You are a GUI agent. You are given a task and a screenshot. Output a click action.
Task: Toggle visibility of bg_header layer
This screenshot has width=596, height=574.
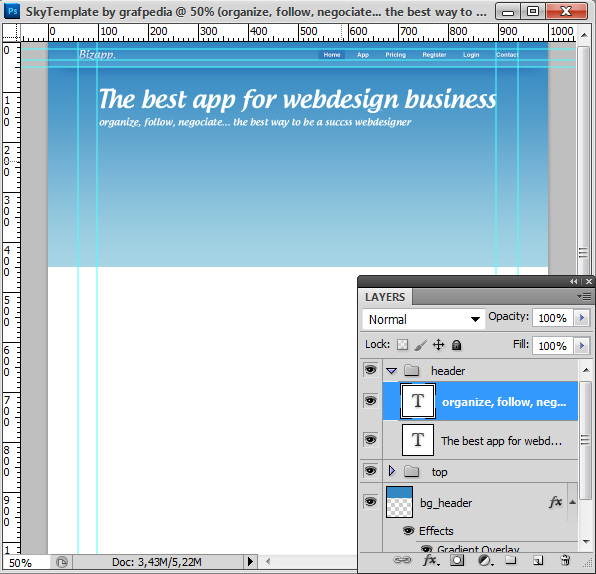(x=371, y=502)
